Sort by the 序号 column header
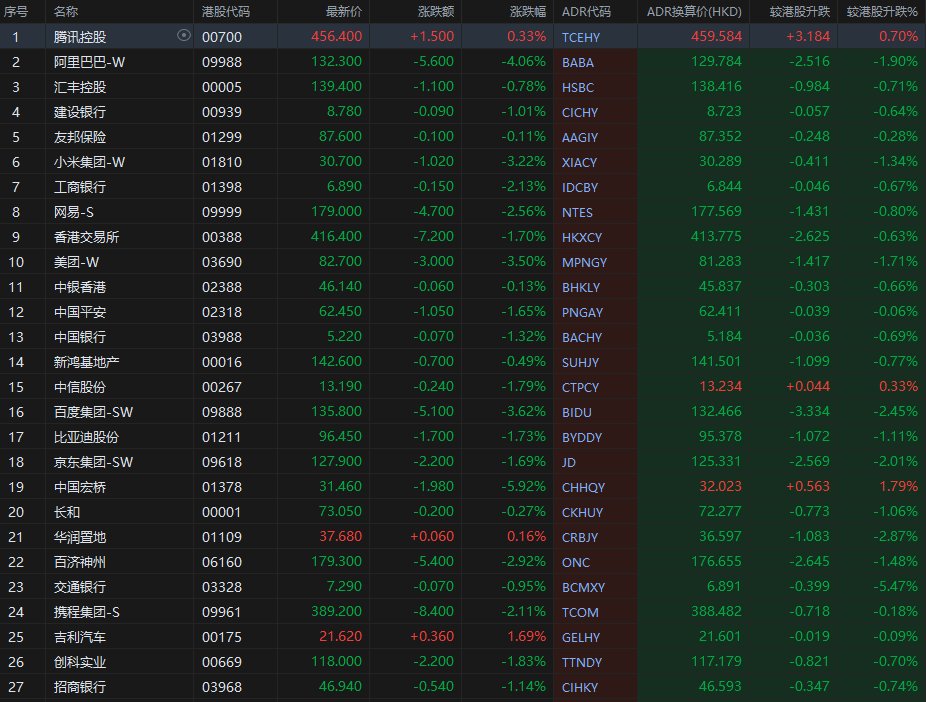The image size is (926, 702). coord(16,11)
